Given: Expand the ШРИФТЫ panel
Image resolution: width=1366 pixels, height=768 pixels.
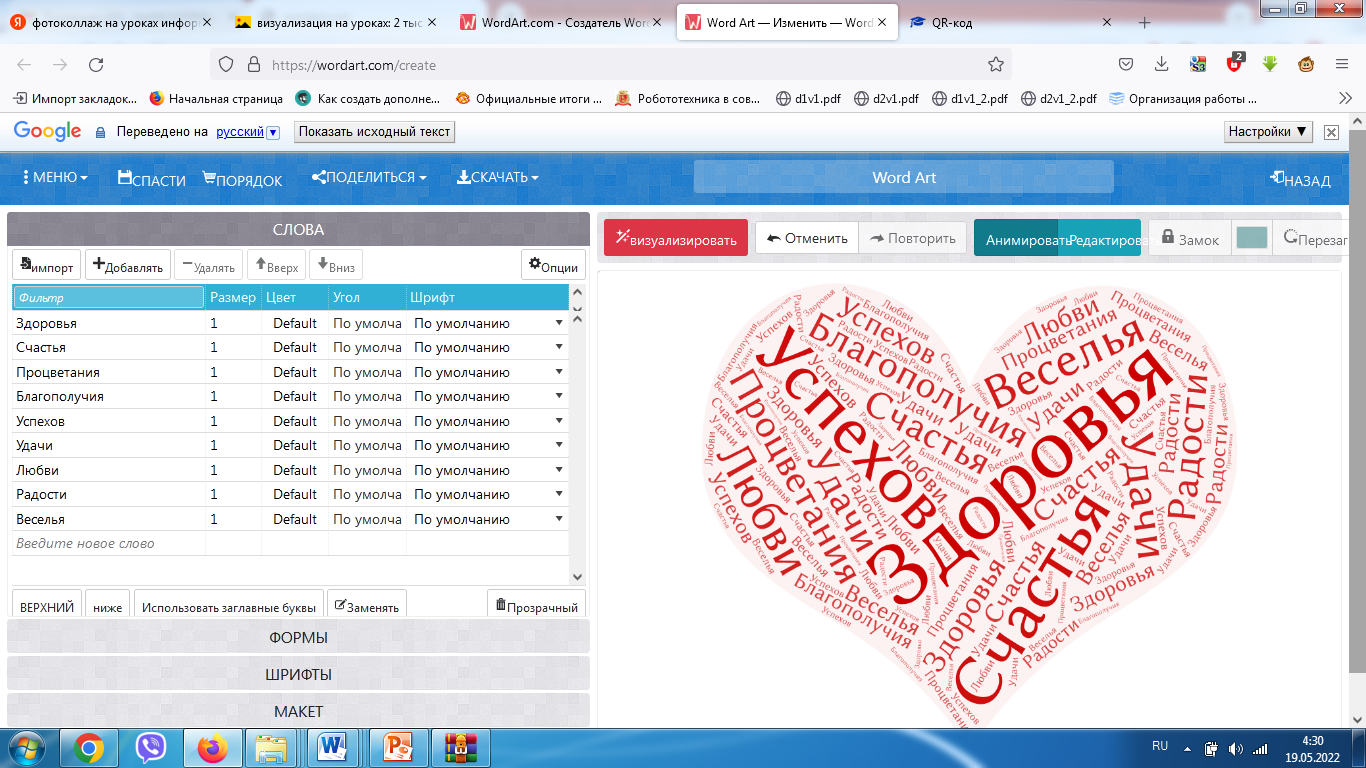Looking at the screenshot, I should pos(298,674).
